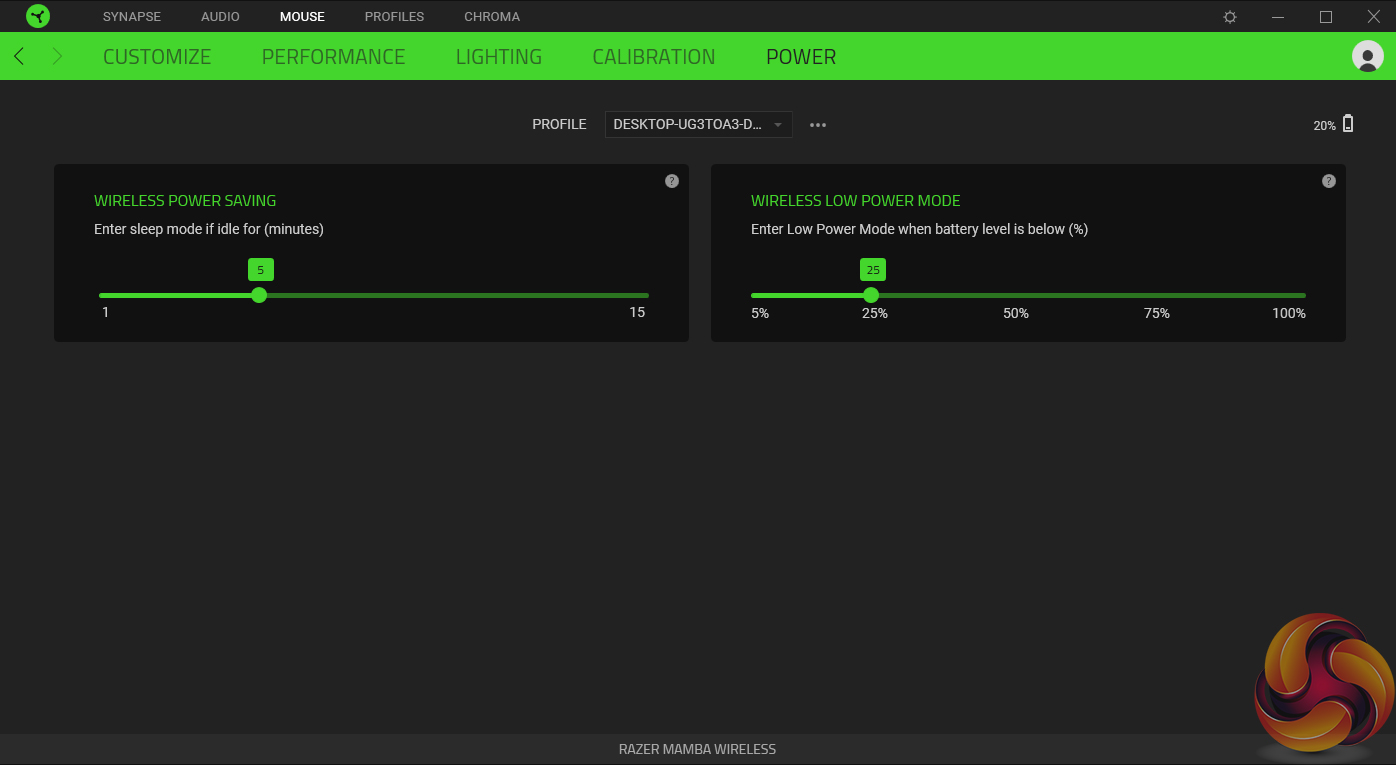The image size is (1396, 765).
Task: Open help for Wireless Low Power Mode
Action: click(1328, 181)
